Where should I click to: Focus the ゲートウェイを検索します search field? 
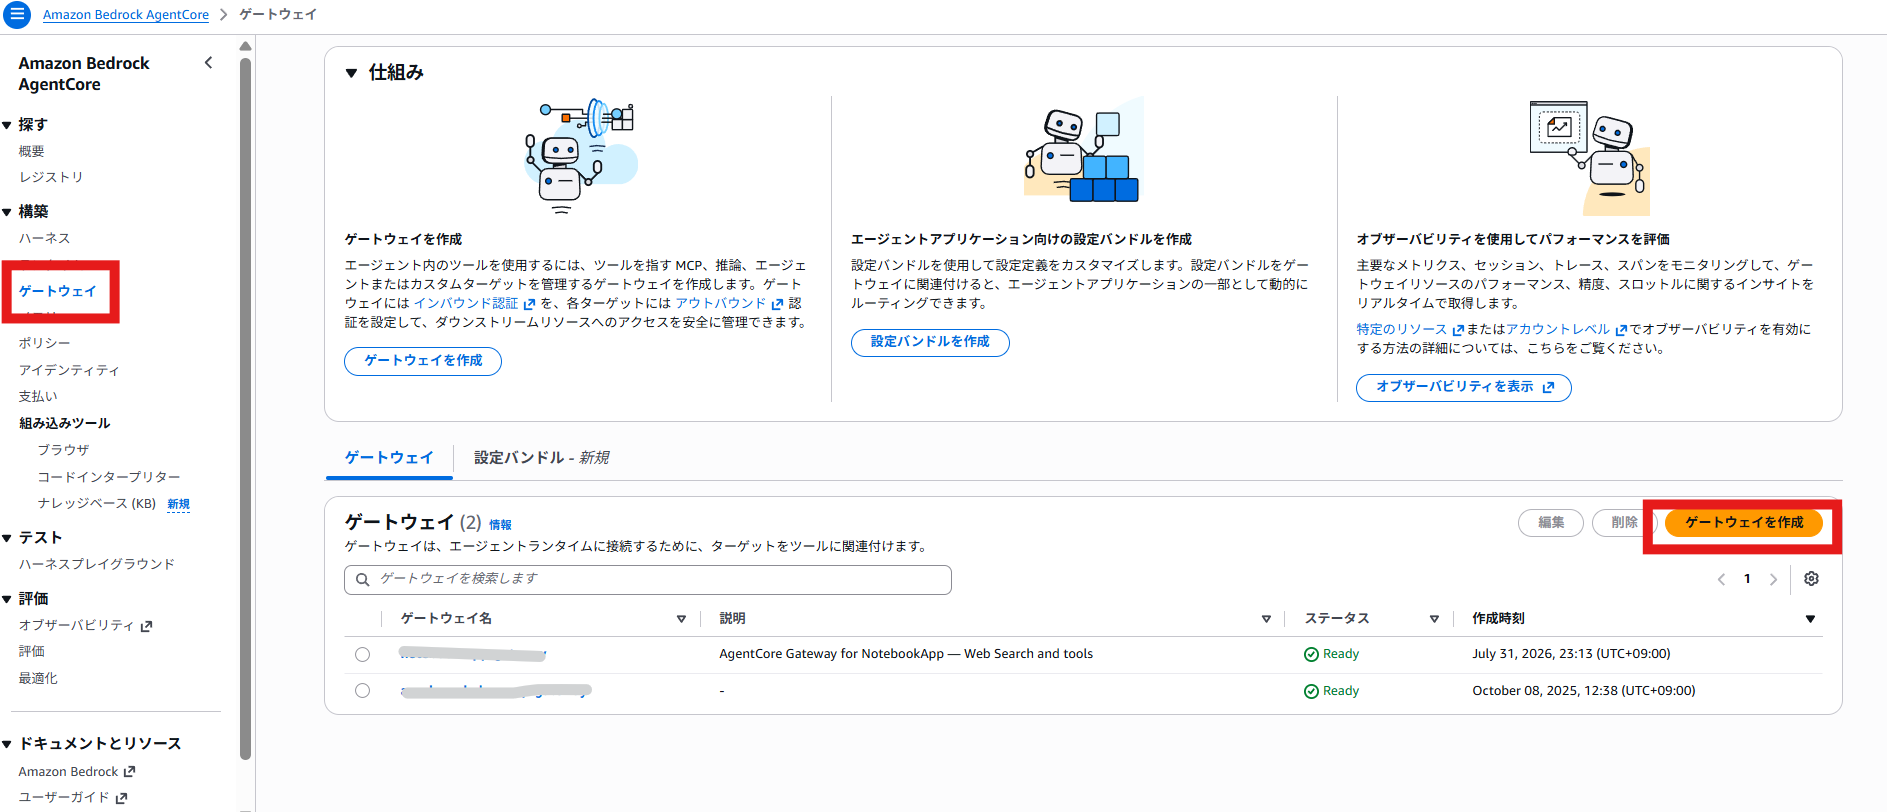(648, 579)
